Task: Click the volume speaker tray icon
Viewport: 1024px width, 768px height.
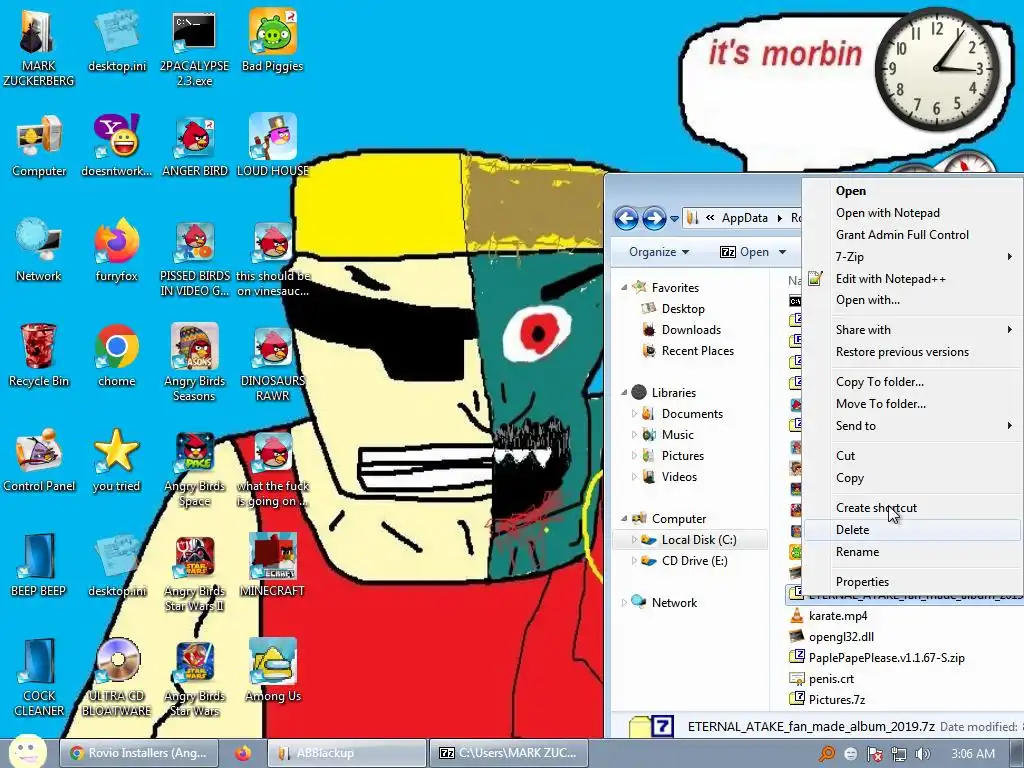Action: click(x=923, y=754)
